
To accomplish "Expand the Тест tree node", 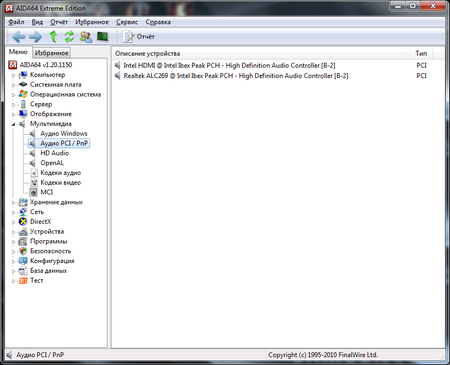I will tap(14, 281).
